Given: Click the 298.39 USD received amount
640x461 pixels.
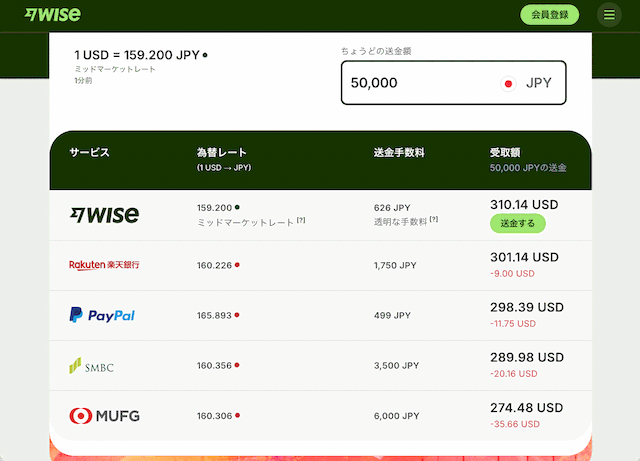Looking at the screenshot, I should point(527,307).
